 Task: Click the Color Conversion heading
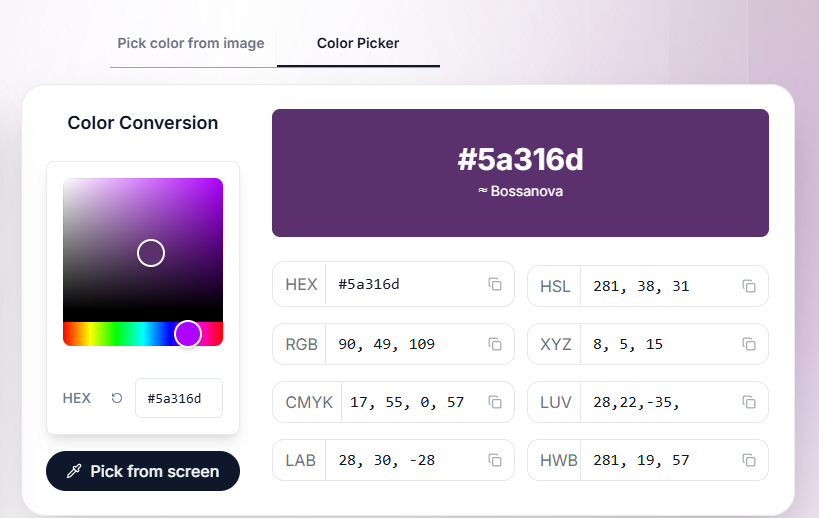pos(143,123)
